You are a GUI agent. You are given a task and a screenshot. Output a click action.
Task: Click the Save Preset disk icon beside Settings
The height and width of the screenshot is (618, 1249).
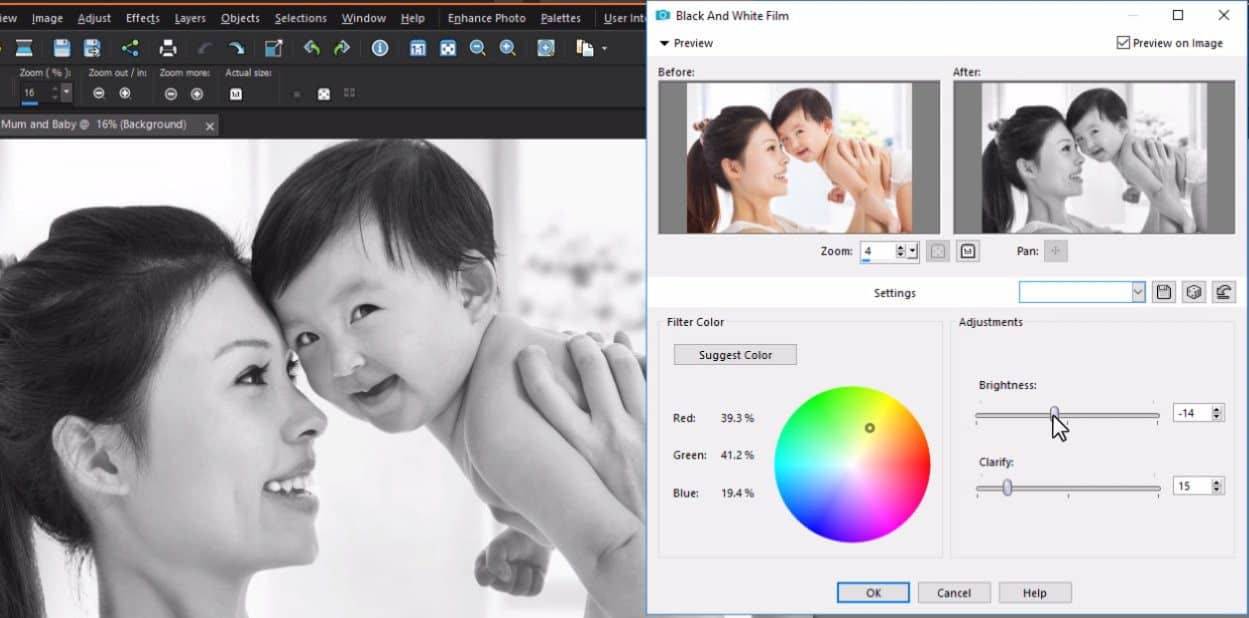(x=1162, y=292)
